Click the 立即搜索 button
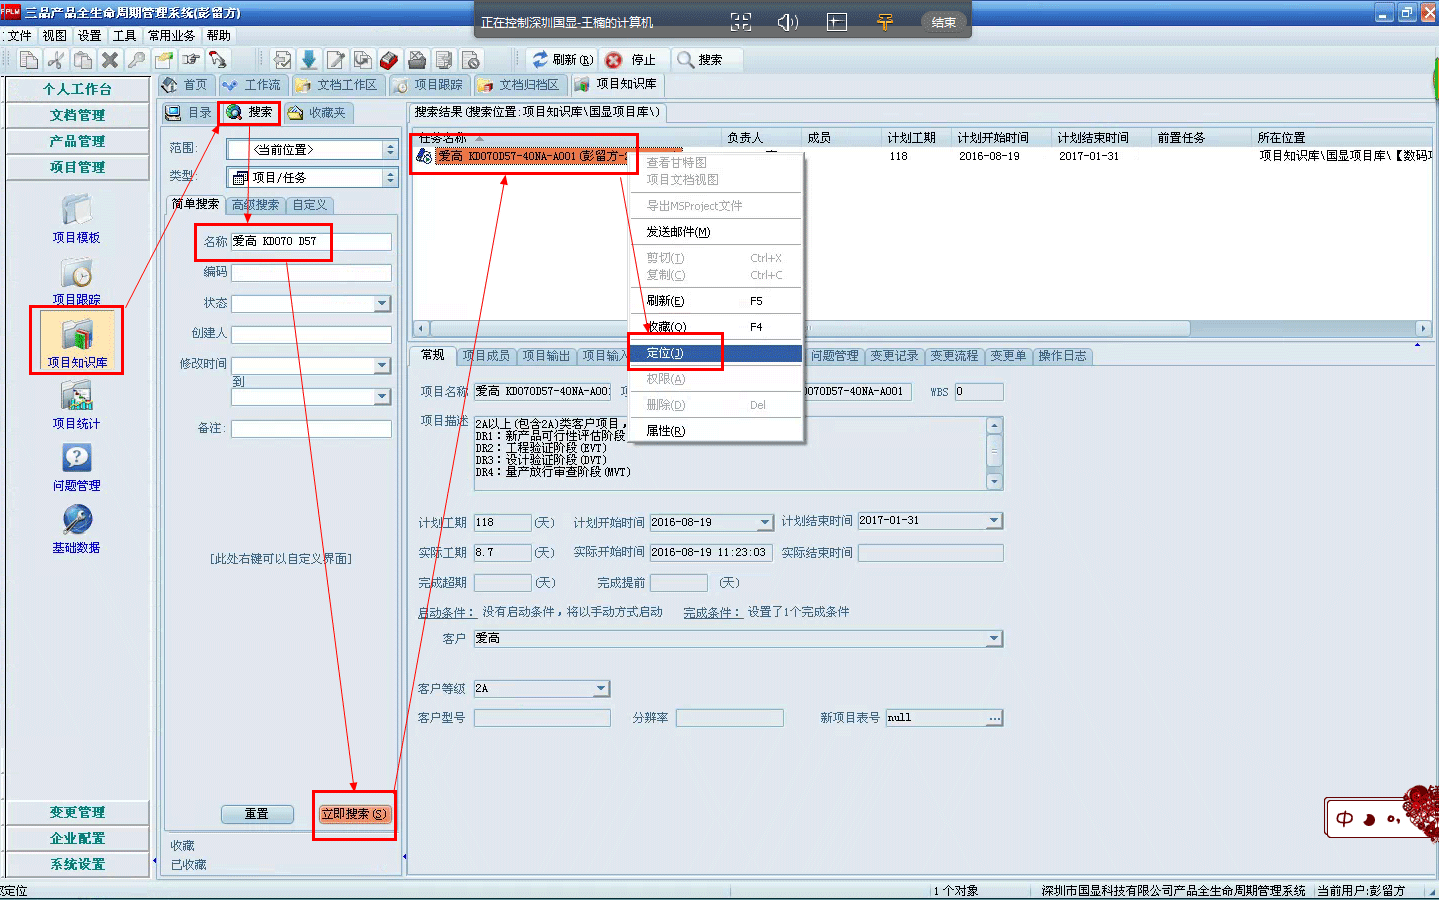The height and width of the screenshot is (900, 1439). tap(353, 814)
